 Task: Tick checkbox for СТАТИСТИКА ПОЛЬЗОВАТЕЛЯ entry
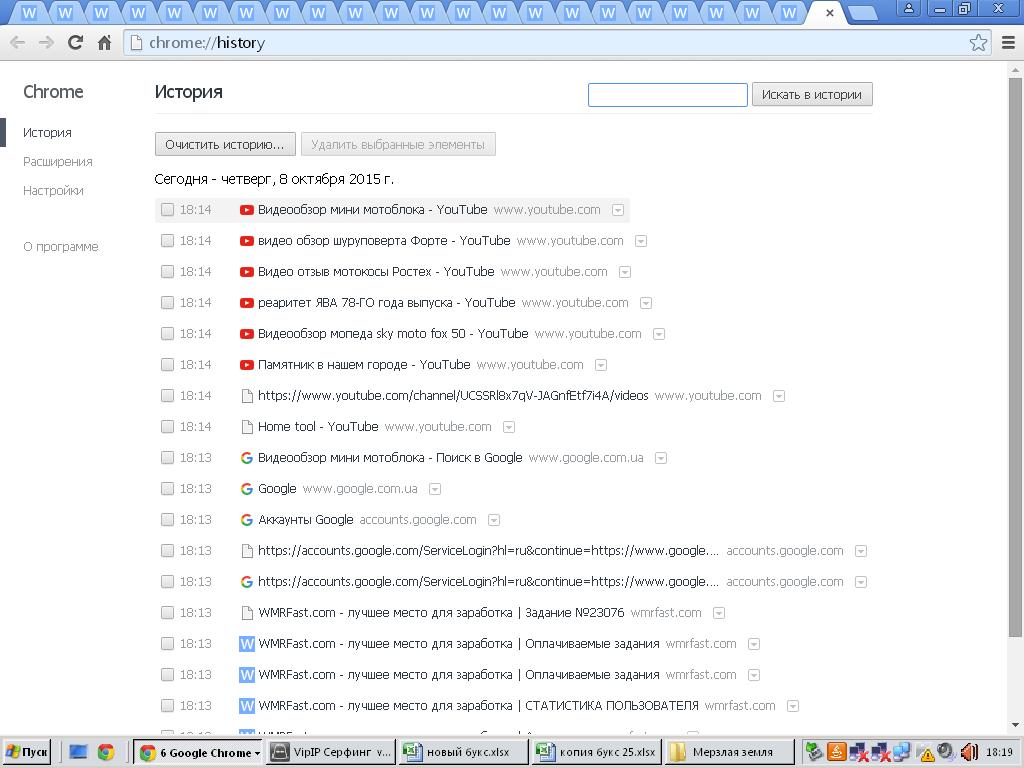tap(167, 706)
